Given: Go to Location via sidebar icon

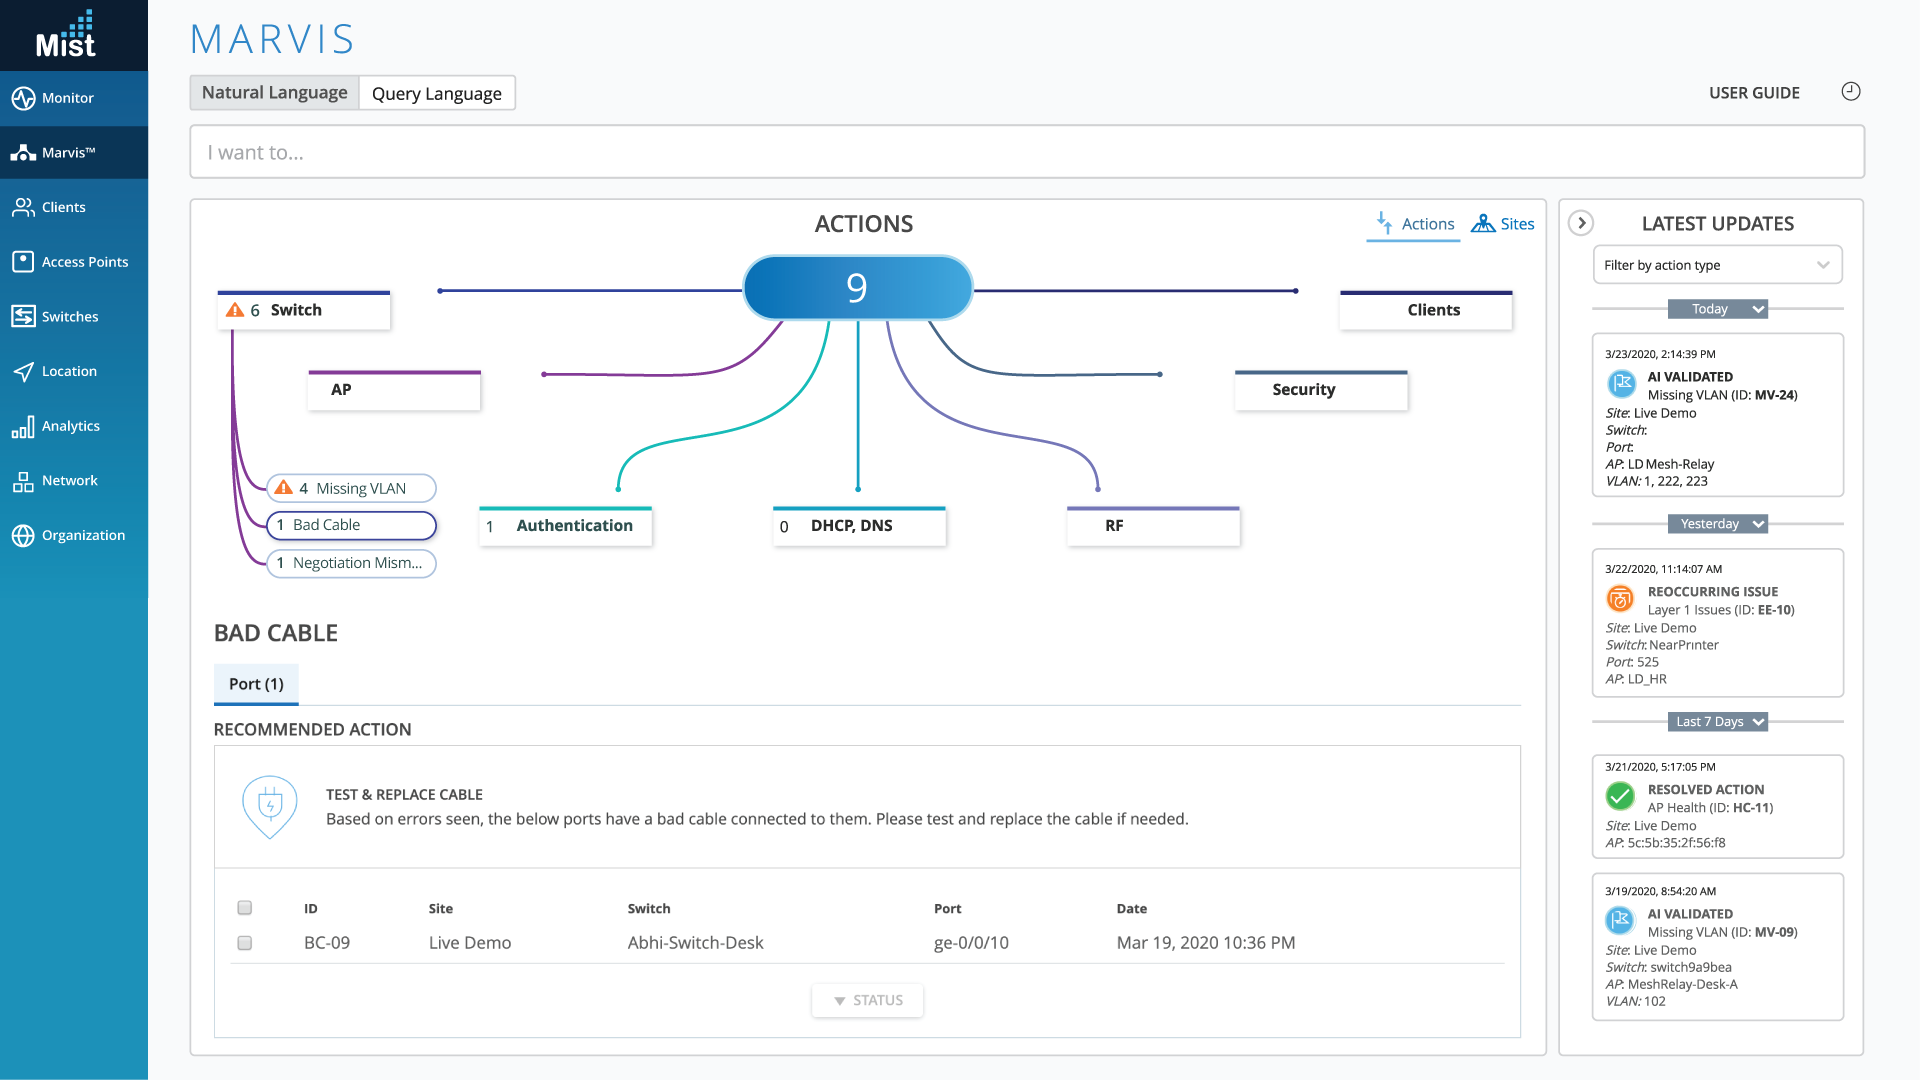Looking at the screenshot, I should 23,371.
